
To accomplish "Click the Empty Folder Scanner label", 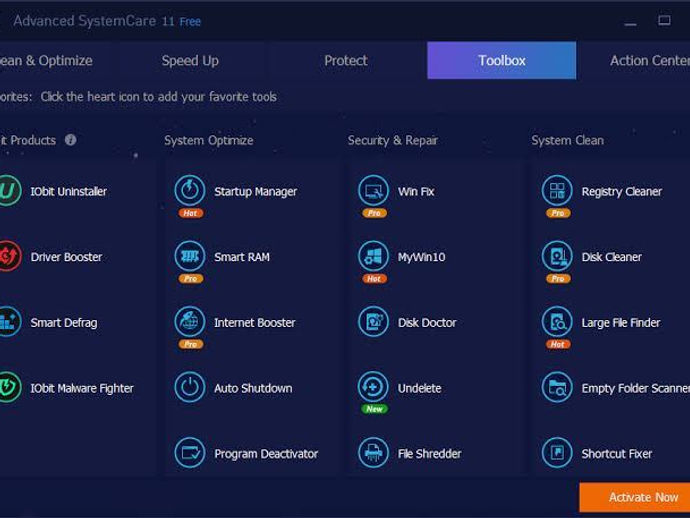I will [x=635, y=388].
